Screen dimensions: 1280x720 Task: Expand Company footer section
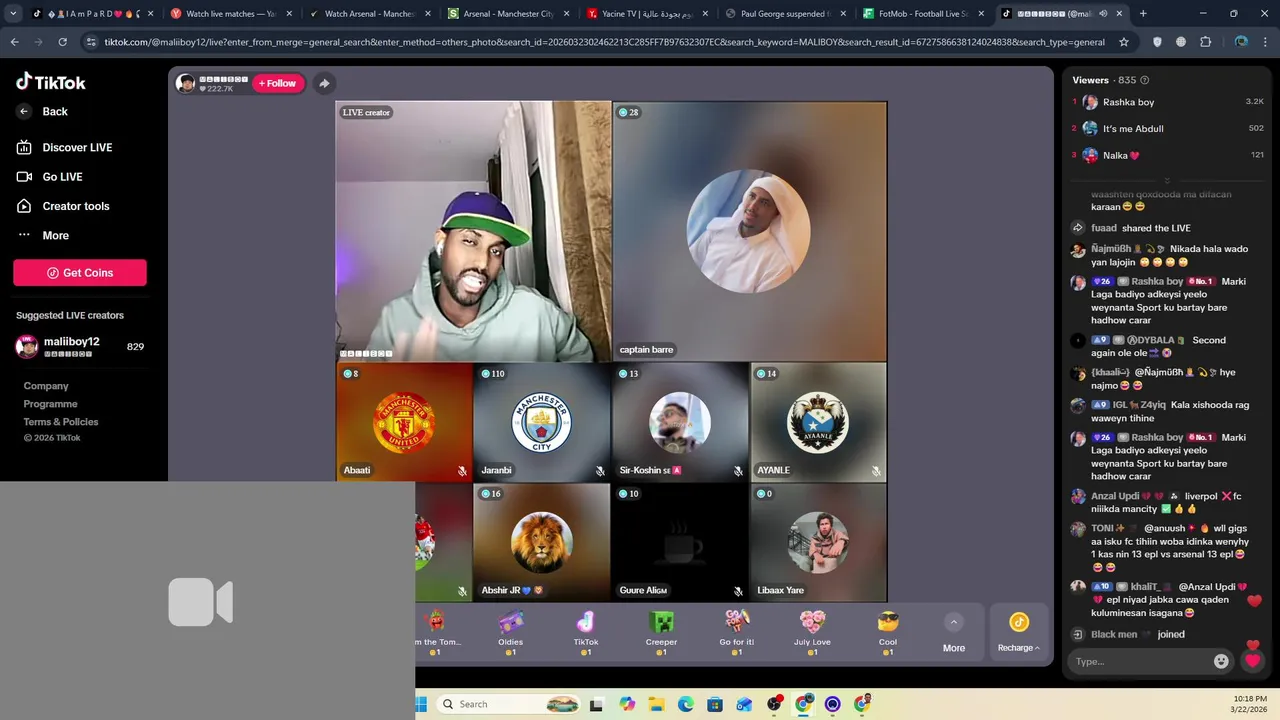tap(46, 386)
